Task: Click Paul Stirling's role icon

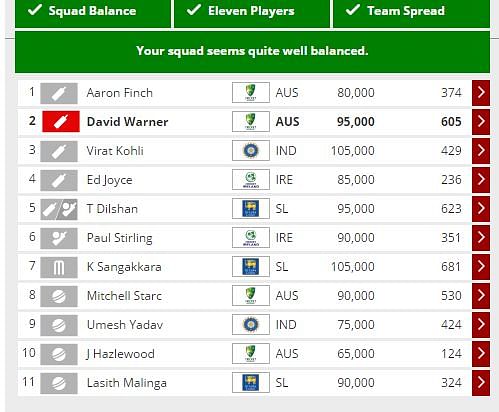Action: point(59,238)
